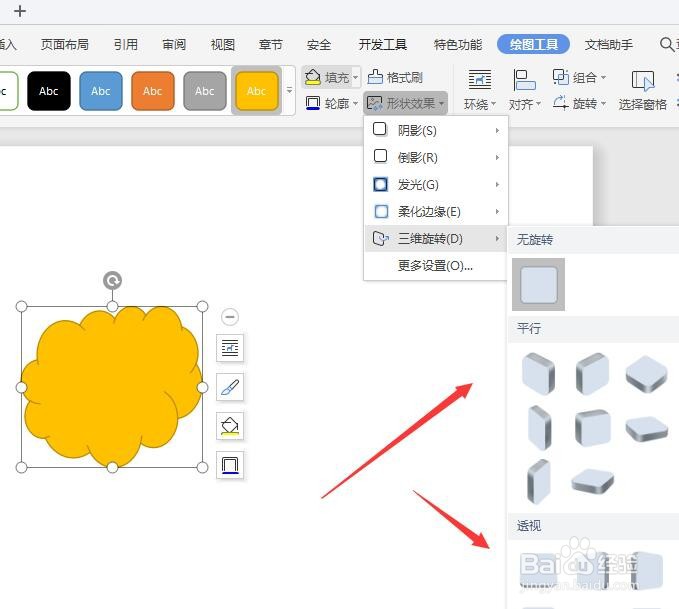The height and width of the screenshot is (609, 679).
Task: Choose parallel preset in row three, left
Action: 538,482
